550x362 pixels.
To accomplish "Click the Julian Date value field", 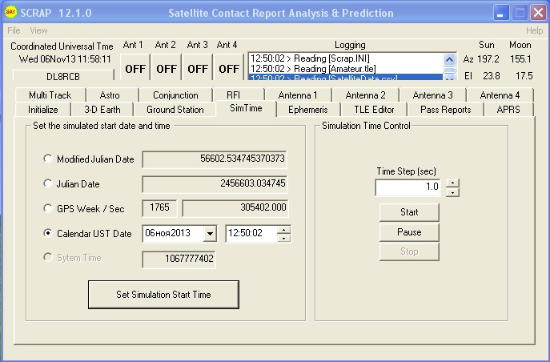I will click(214, 184).
